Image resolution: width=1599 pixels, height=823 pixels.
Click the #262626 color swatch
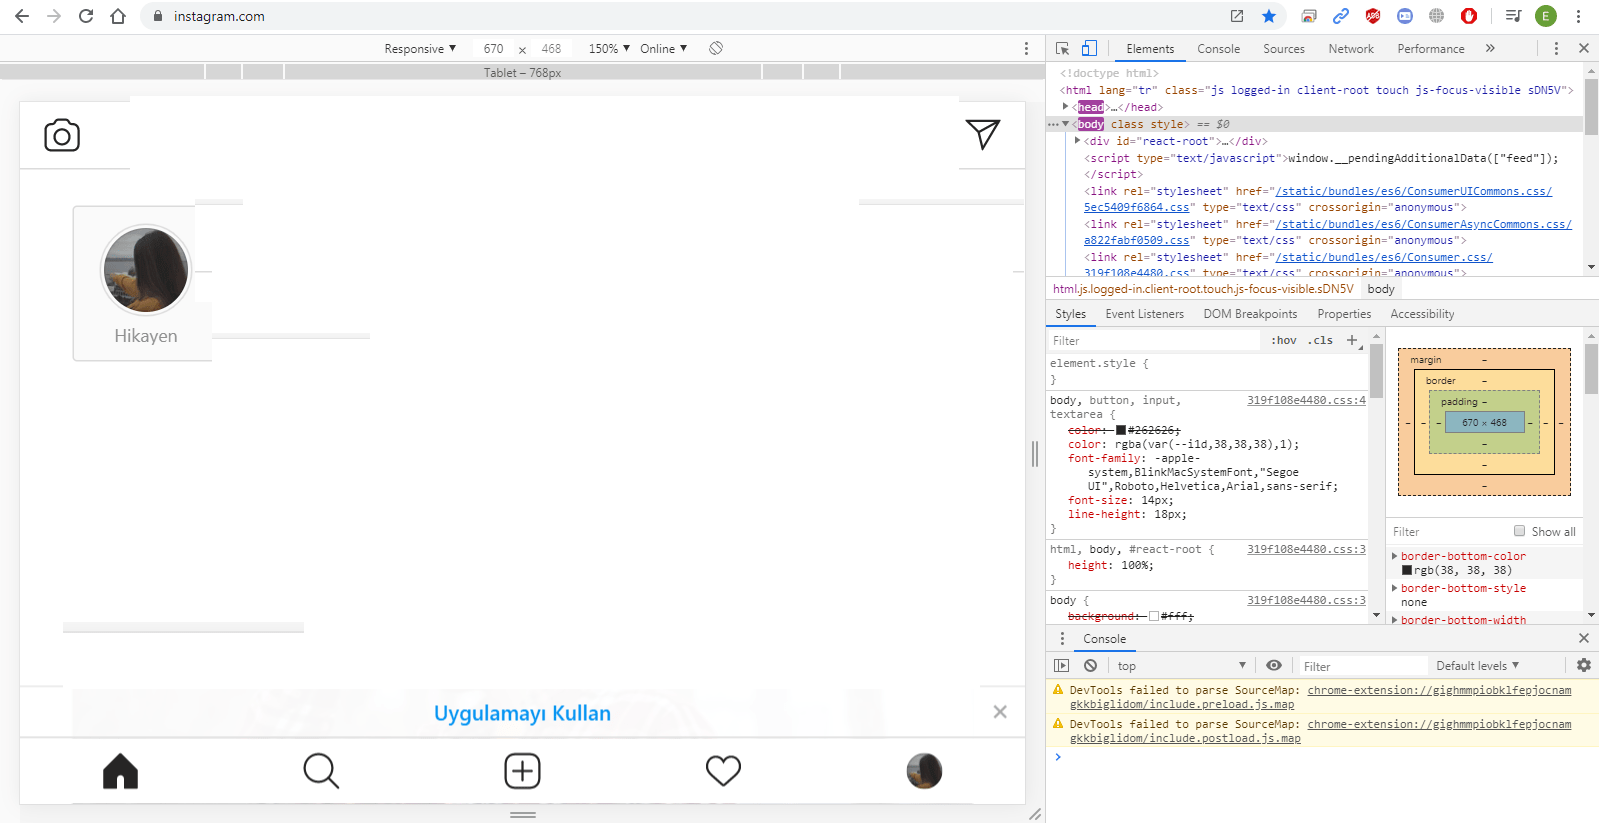1121,430
